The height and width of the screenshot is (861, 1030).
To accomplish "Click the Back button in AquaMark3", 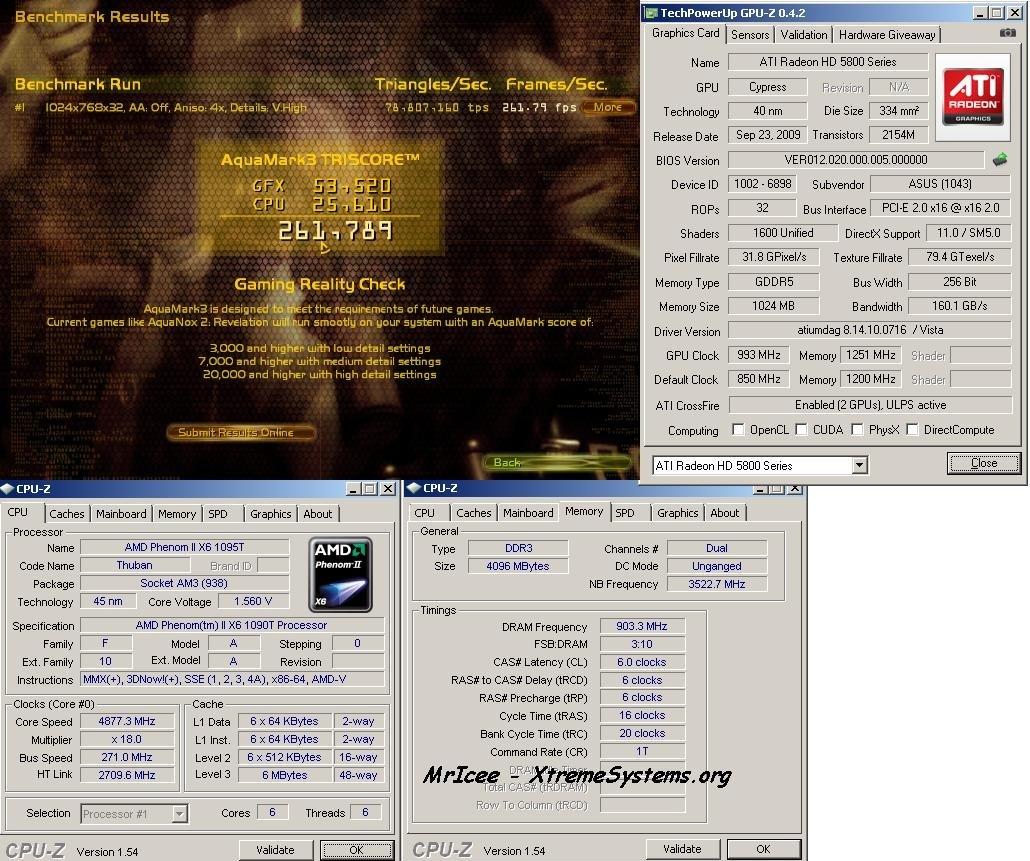I will 558,462.
